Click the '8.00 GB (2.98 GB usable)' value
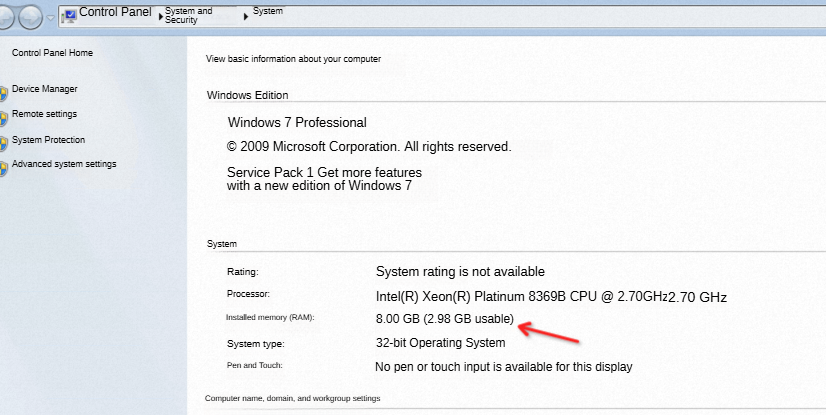This screenshot has width=826, height=415. click(x=445, y=319)
